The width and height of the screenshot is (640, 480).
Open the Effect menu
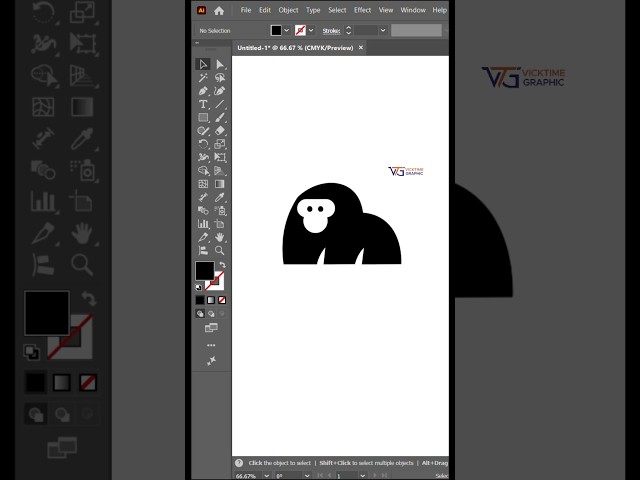click(x=362, y=10)
